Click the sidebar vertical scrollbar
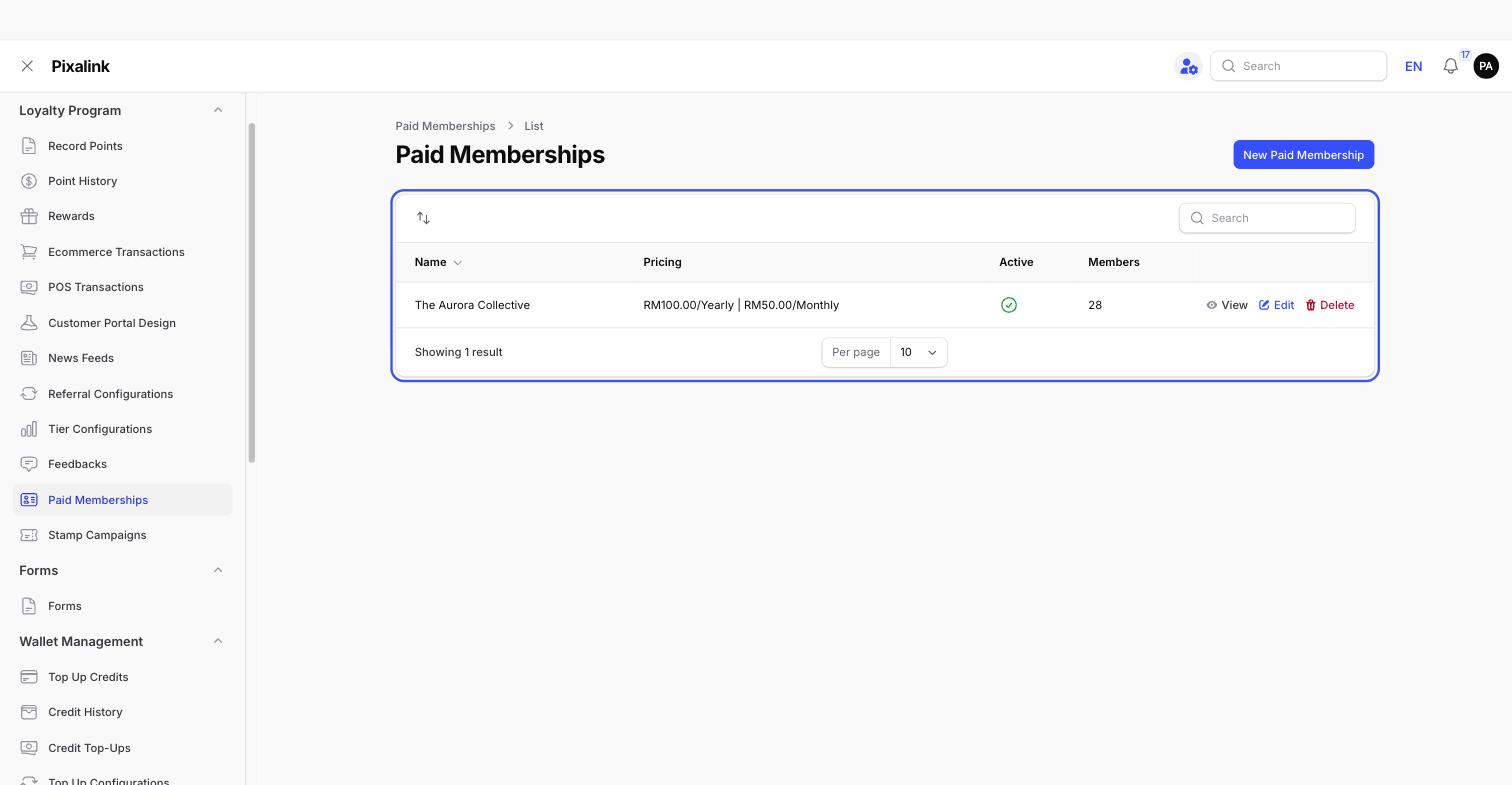Image resolution: width=1512 pixels, height=785 pixels. [x=252, y=293]
